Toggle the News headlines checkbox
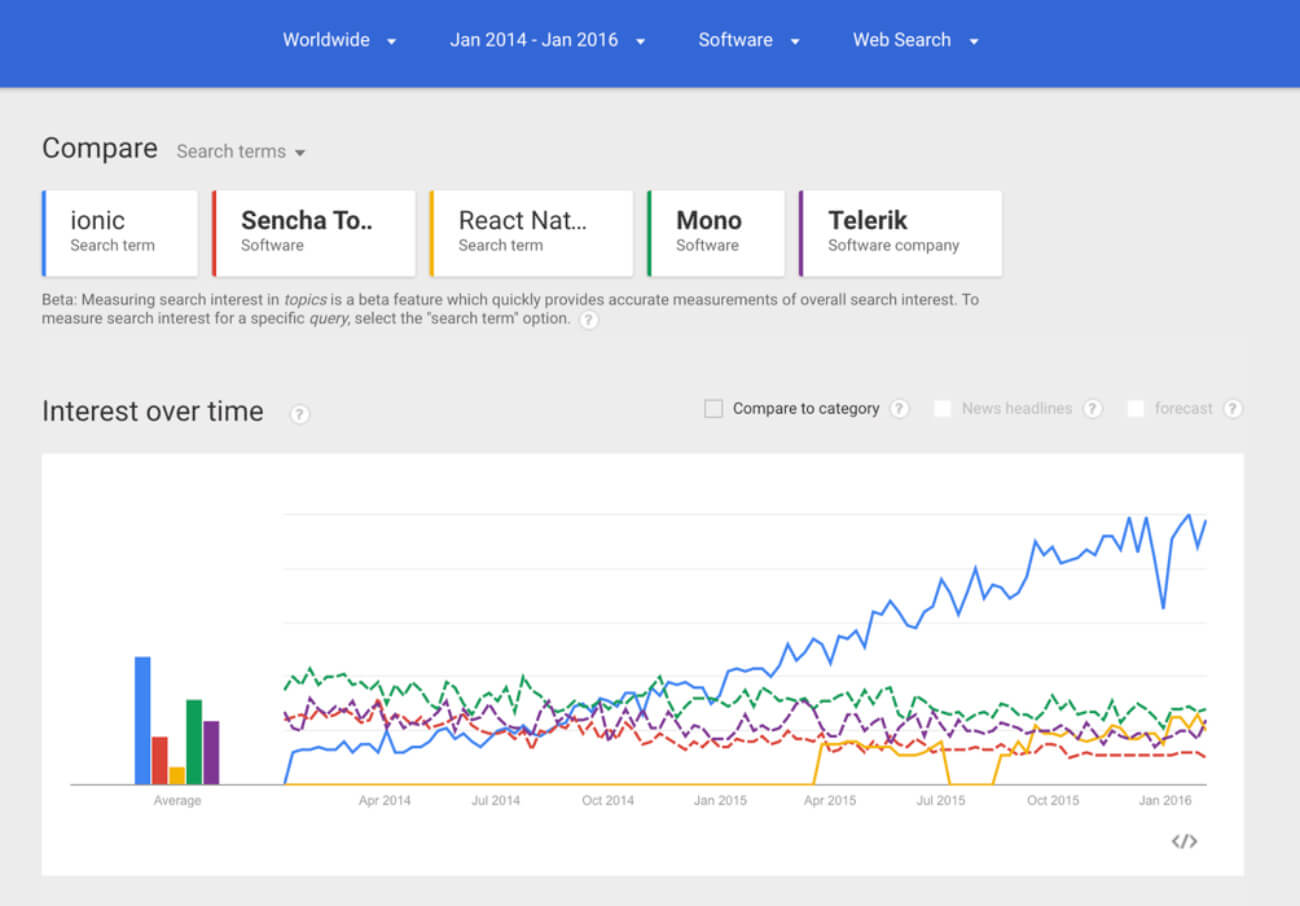Viewport: 1300px width, 906px height. coord(942,408)
